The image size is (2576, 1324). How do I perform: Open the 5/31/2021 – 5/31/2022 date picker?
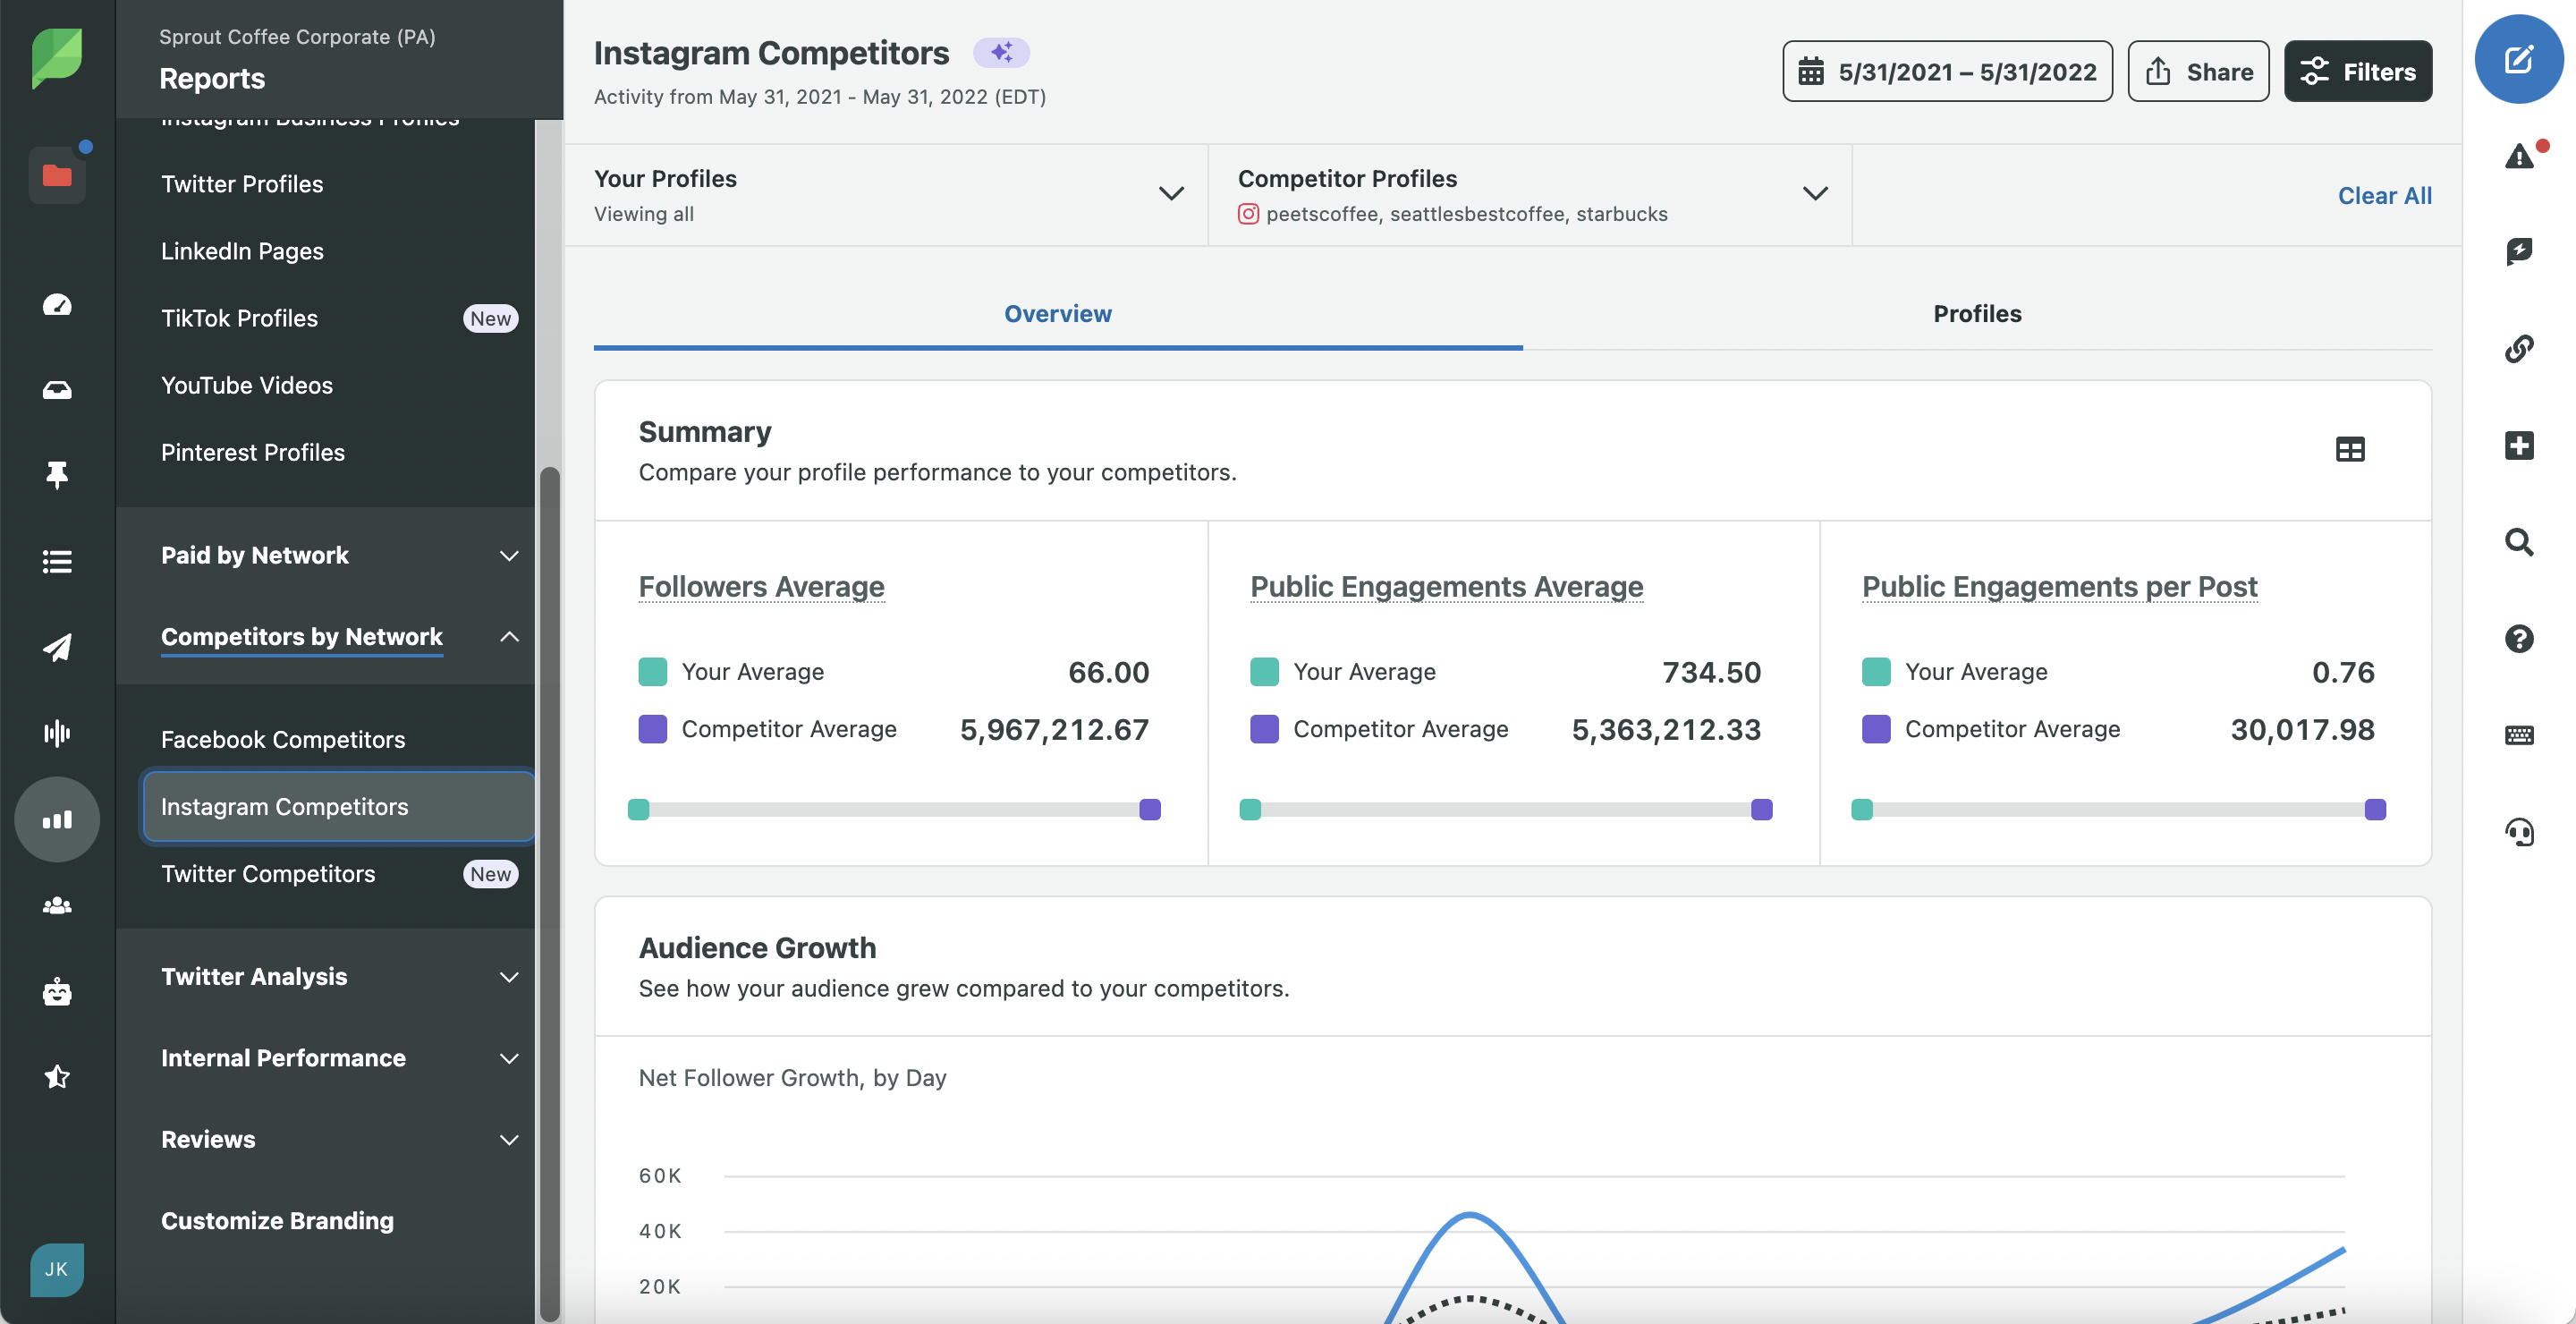coord(1946,71)
